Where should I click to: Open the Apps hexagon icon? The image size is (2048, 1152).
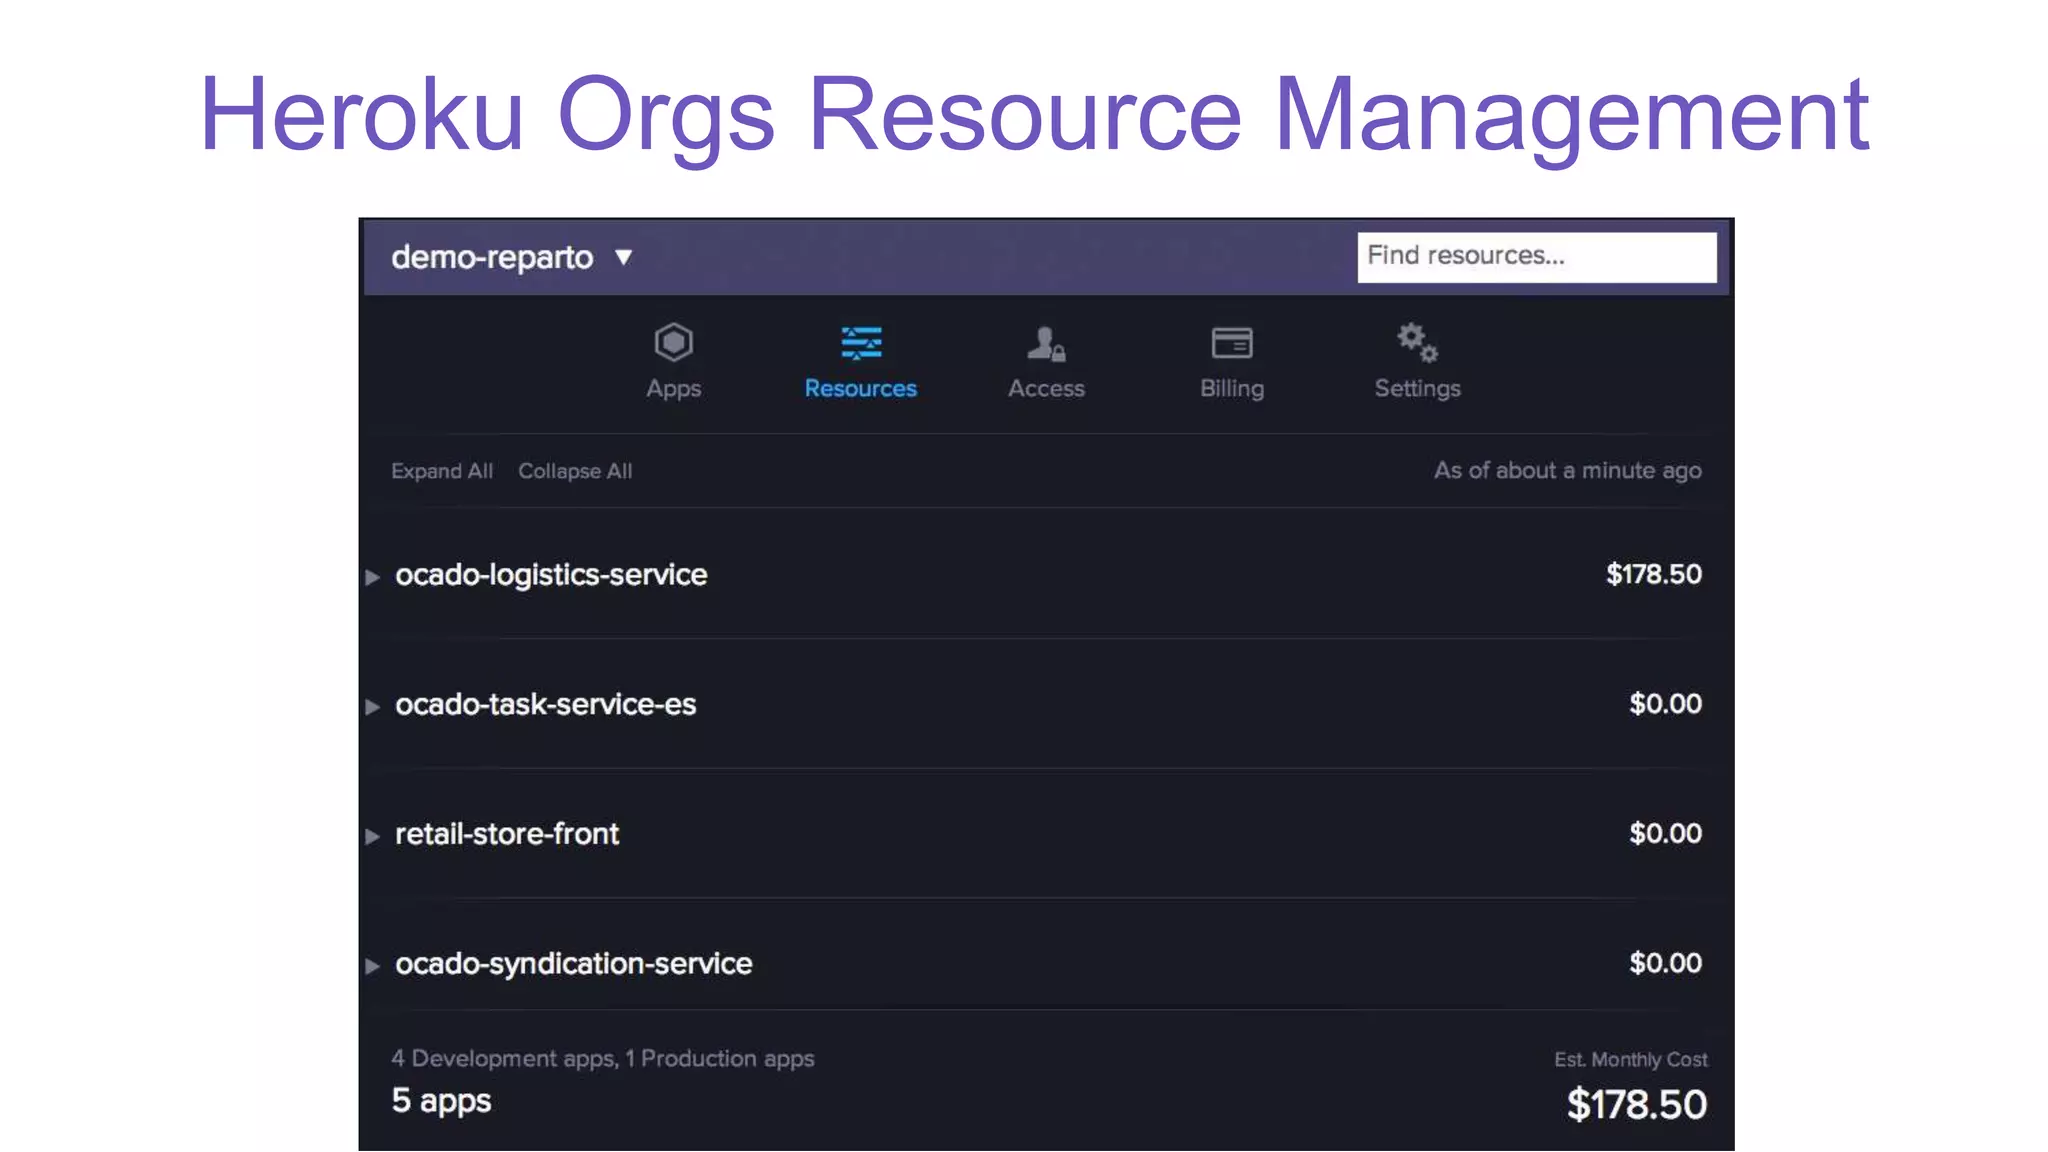point(673,343)
